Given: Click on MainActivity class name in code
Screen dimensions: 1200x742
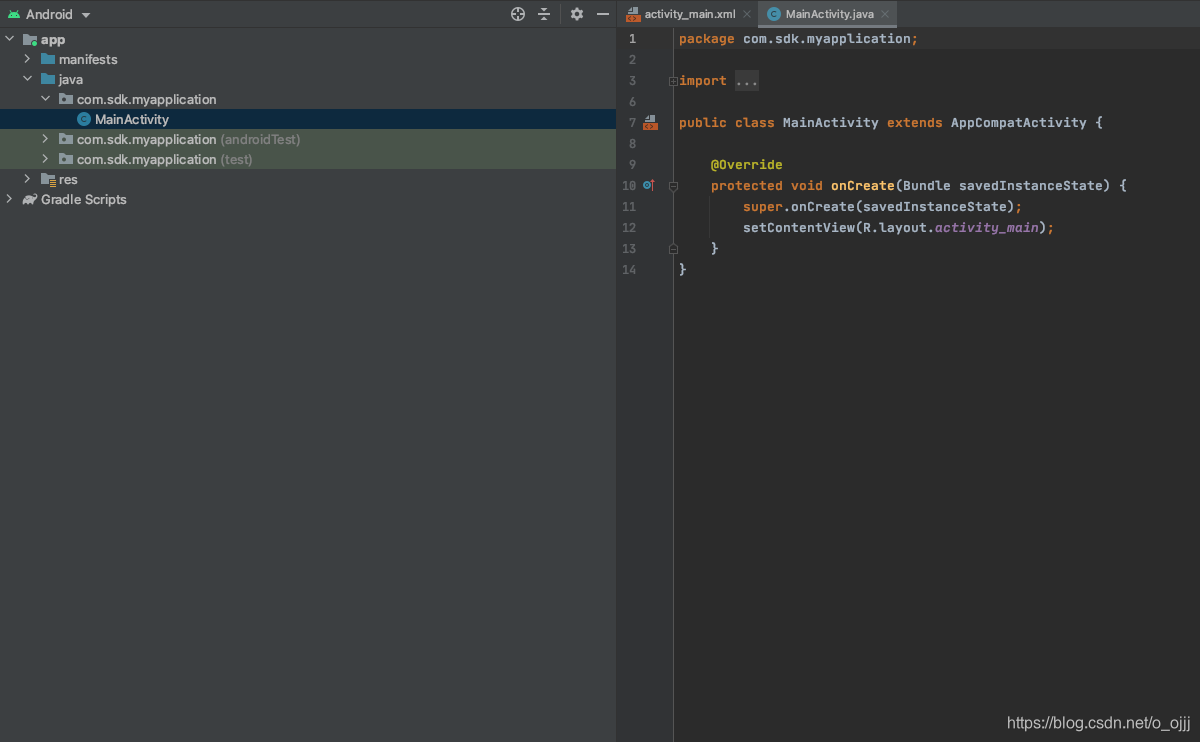Looking at the screenshot, I should coord(831,123).
